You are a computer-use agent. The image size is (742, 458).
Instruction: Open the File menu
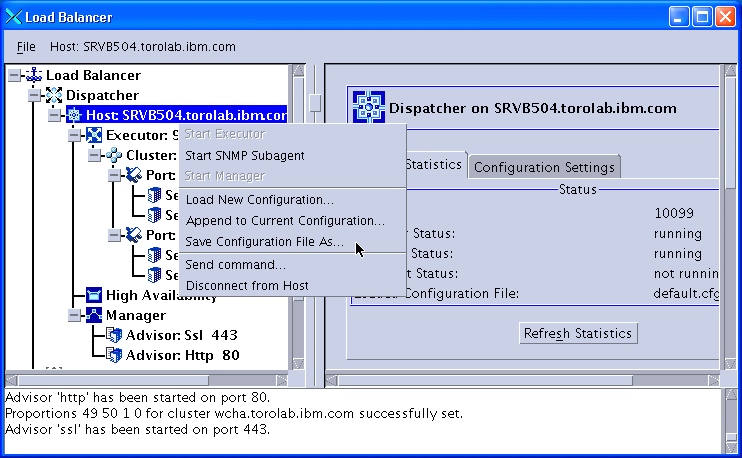click(x=26, y=47)
